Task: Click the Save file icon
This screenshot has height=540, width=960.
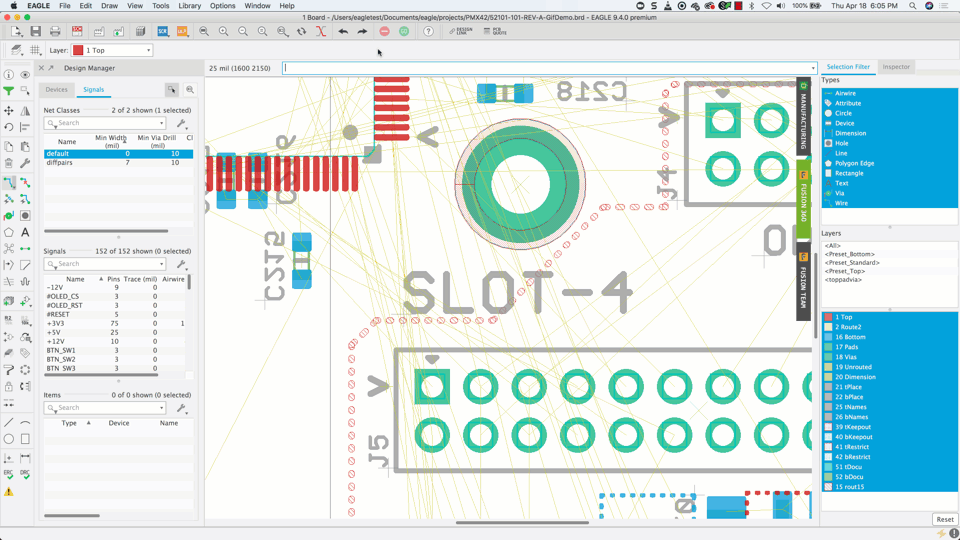Action: click(x=35, y=32)
